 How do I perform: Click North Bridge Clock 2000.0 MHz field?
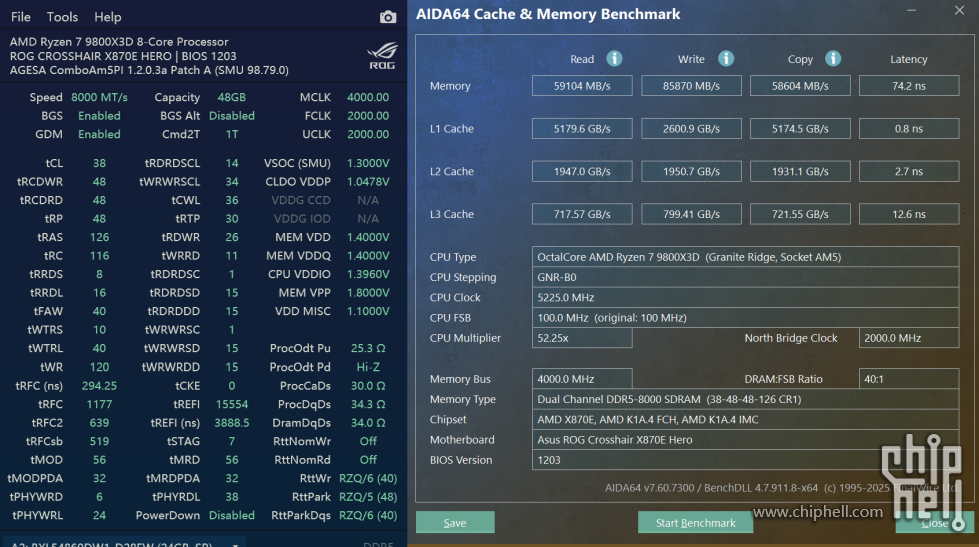(909, 338)
